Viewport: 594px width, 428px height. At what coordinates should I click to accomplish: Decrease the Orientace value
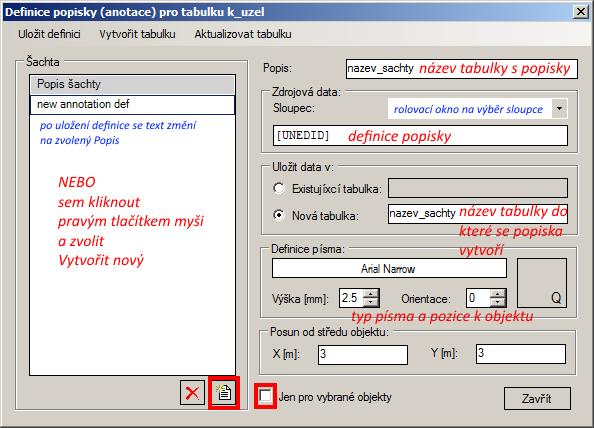498,302
